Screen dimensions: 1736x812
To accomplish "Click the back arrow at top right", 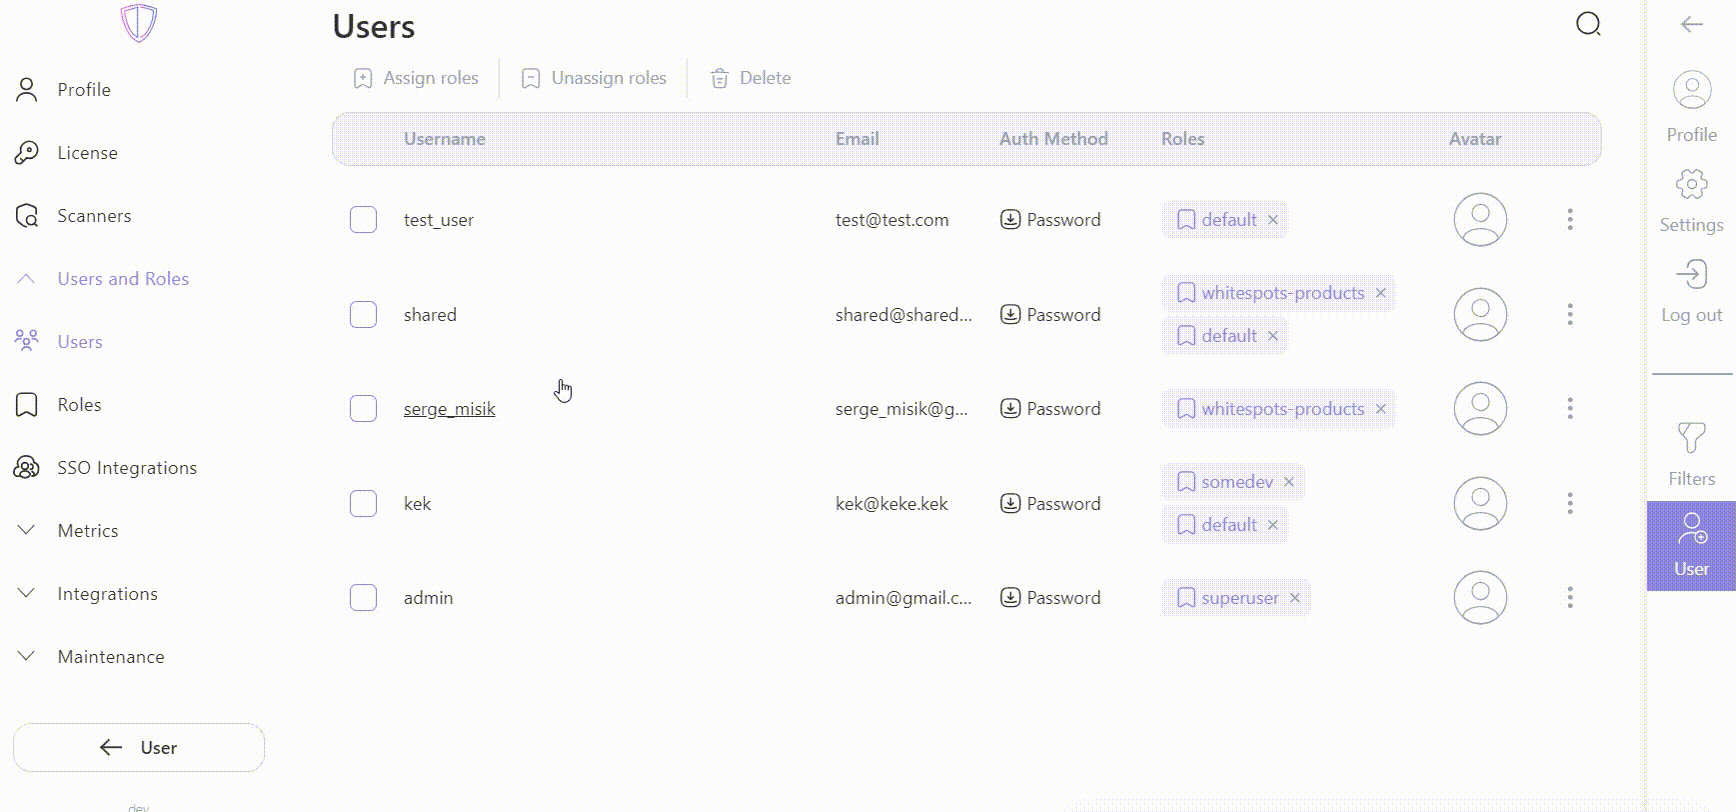I will pyautogui.click(x=1691, y=25).
